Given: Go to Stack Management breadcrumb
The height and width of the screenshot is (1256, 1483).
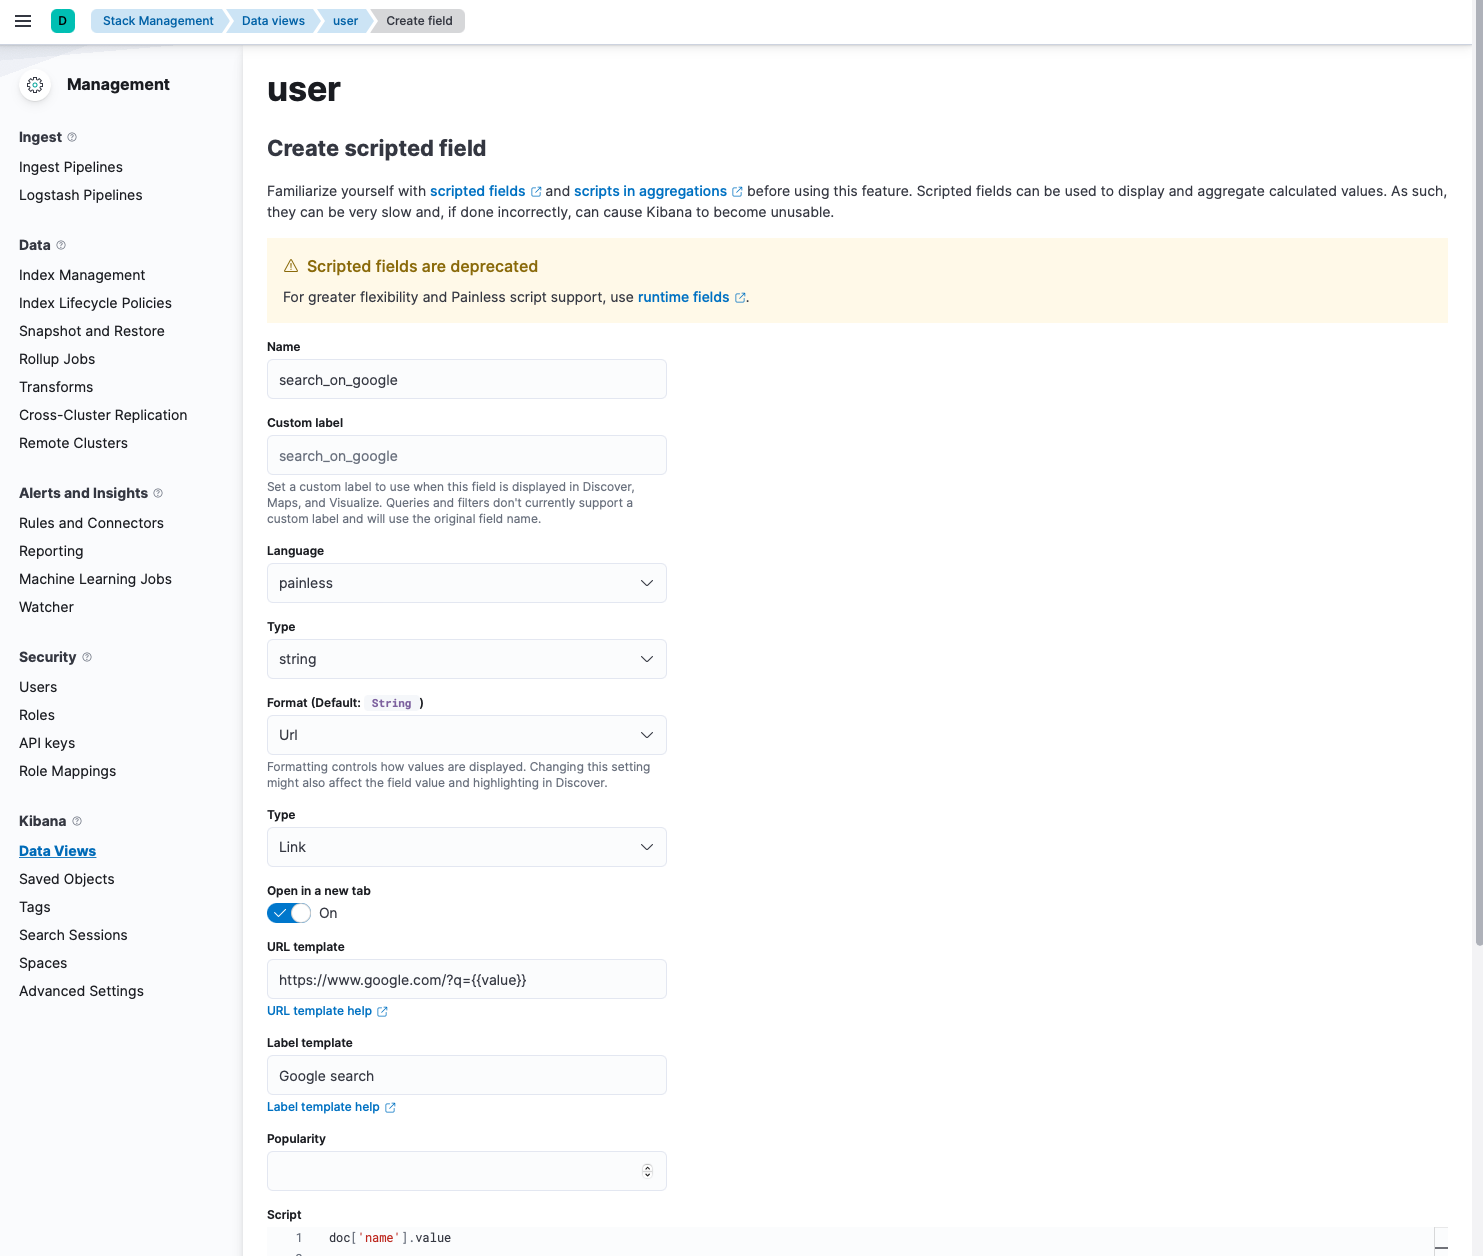Looking at the screenshot, I should (158, 21).
